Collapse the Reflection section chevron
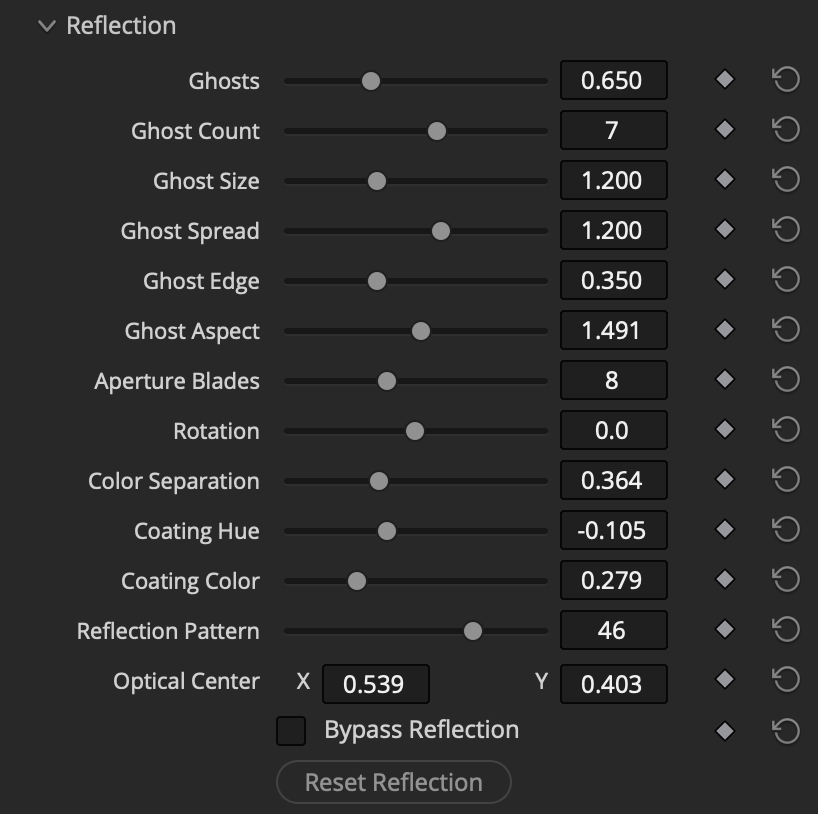The height and width of the screenshot is (814, 818). click(47, 26)
